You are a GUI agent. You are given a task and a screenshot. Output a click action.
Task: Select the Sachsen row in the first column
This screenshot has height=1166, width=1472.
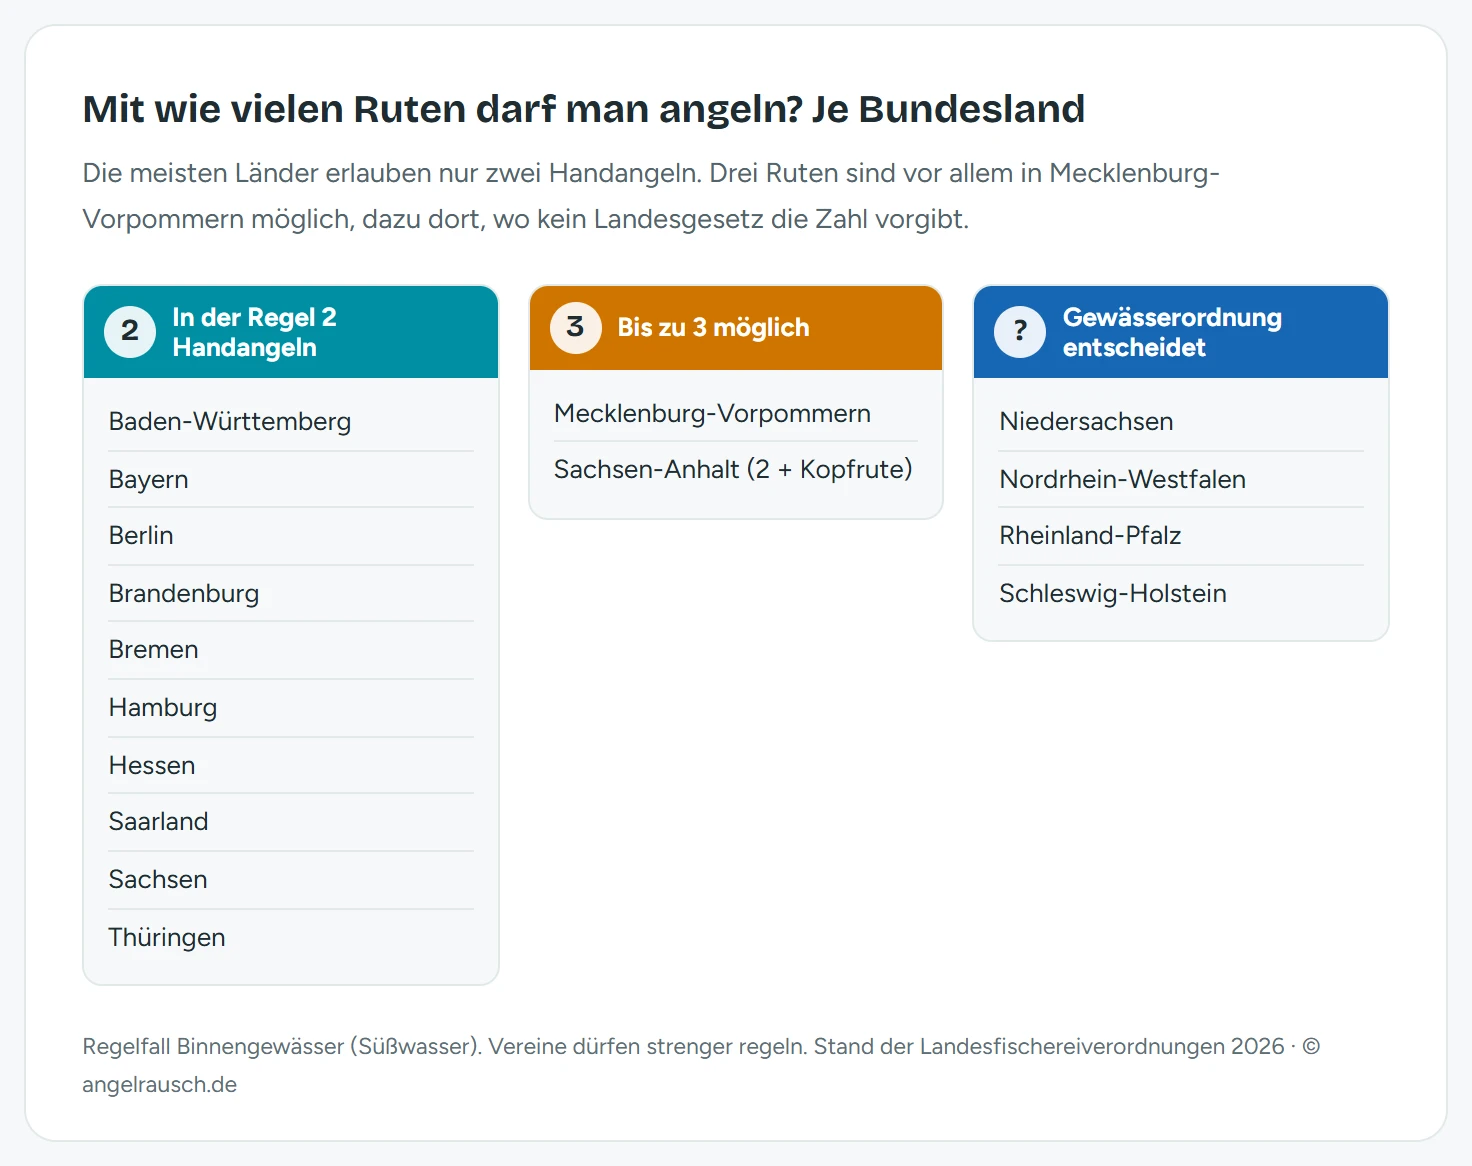coord(291,880)
